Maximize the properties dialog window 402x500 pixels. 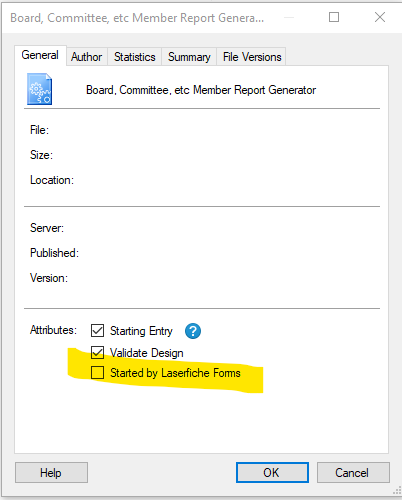coord(334,17)
